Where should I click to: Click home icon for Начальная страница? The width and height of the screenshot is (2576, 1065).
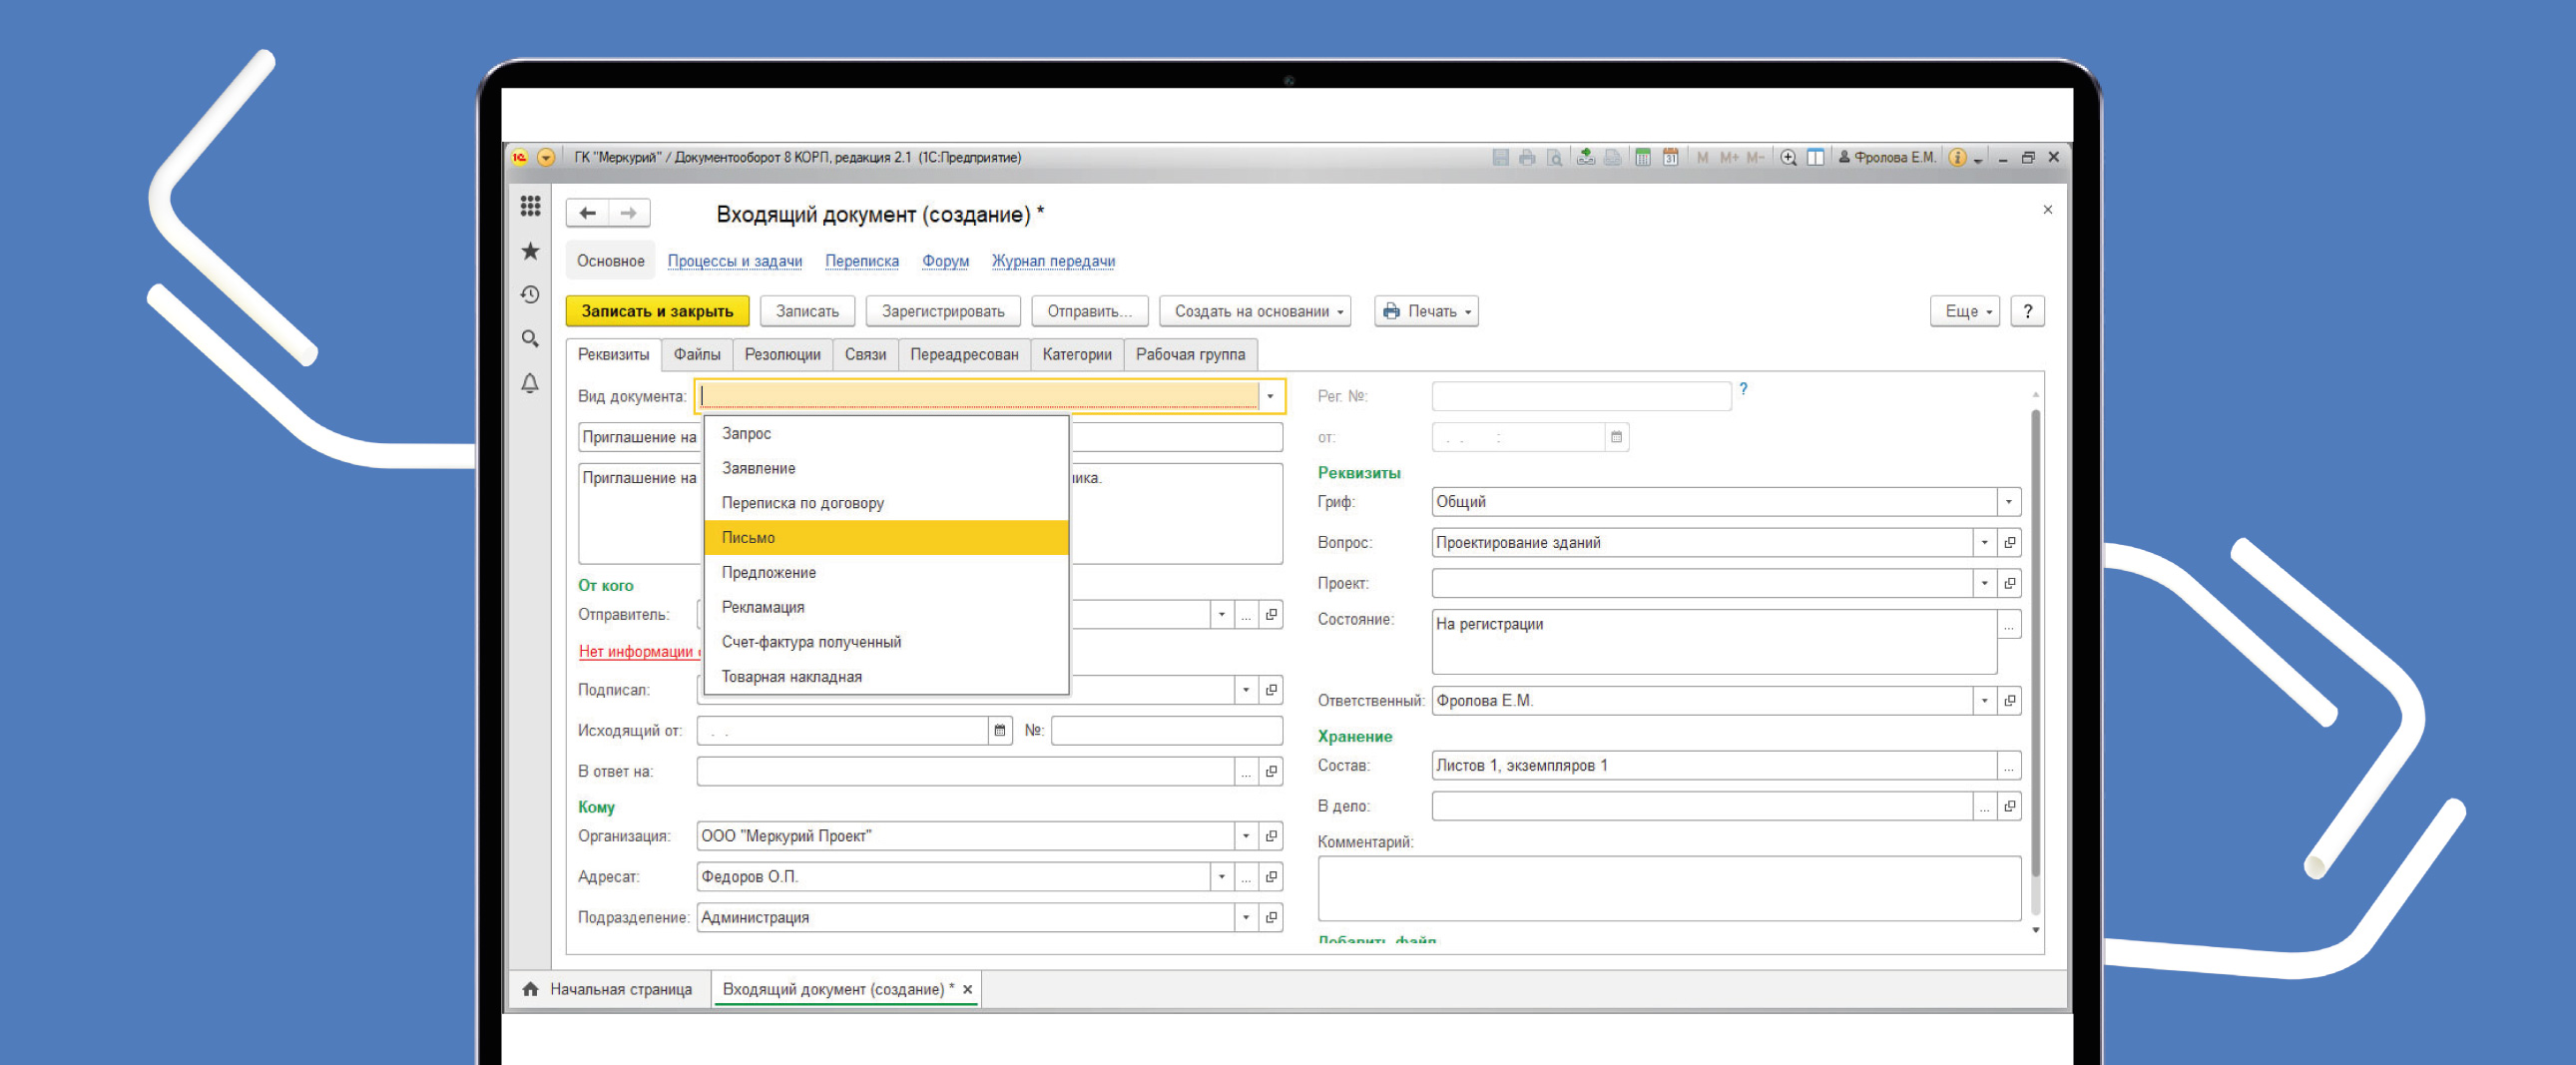(x=530, y=989)
